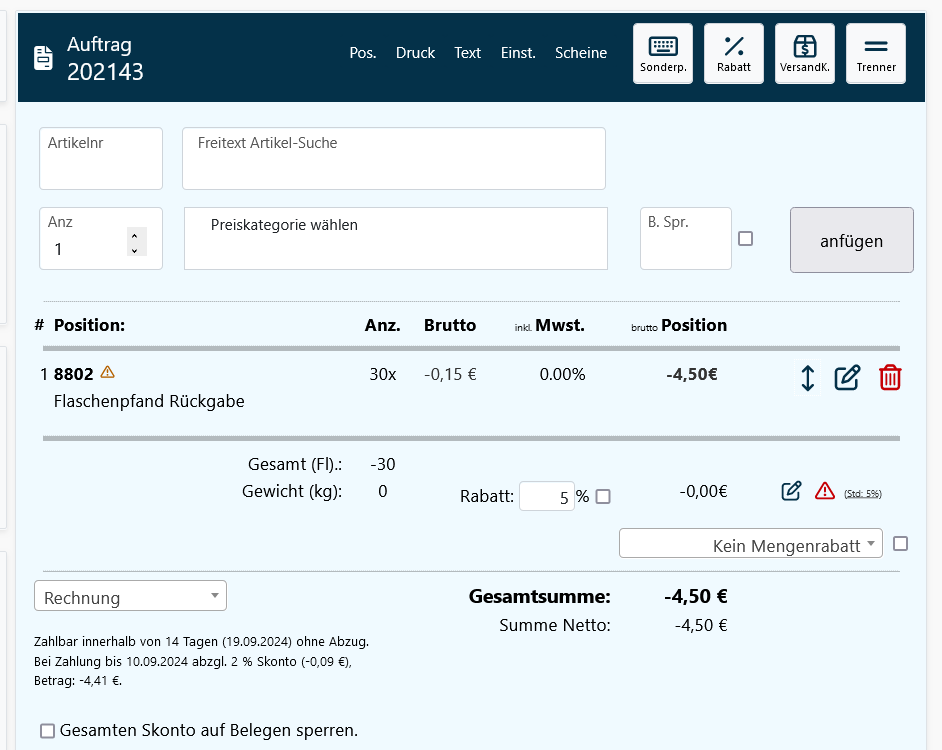Click the edit icon in Rabatt row

click(791, 491)
